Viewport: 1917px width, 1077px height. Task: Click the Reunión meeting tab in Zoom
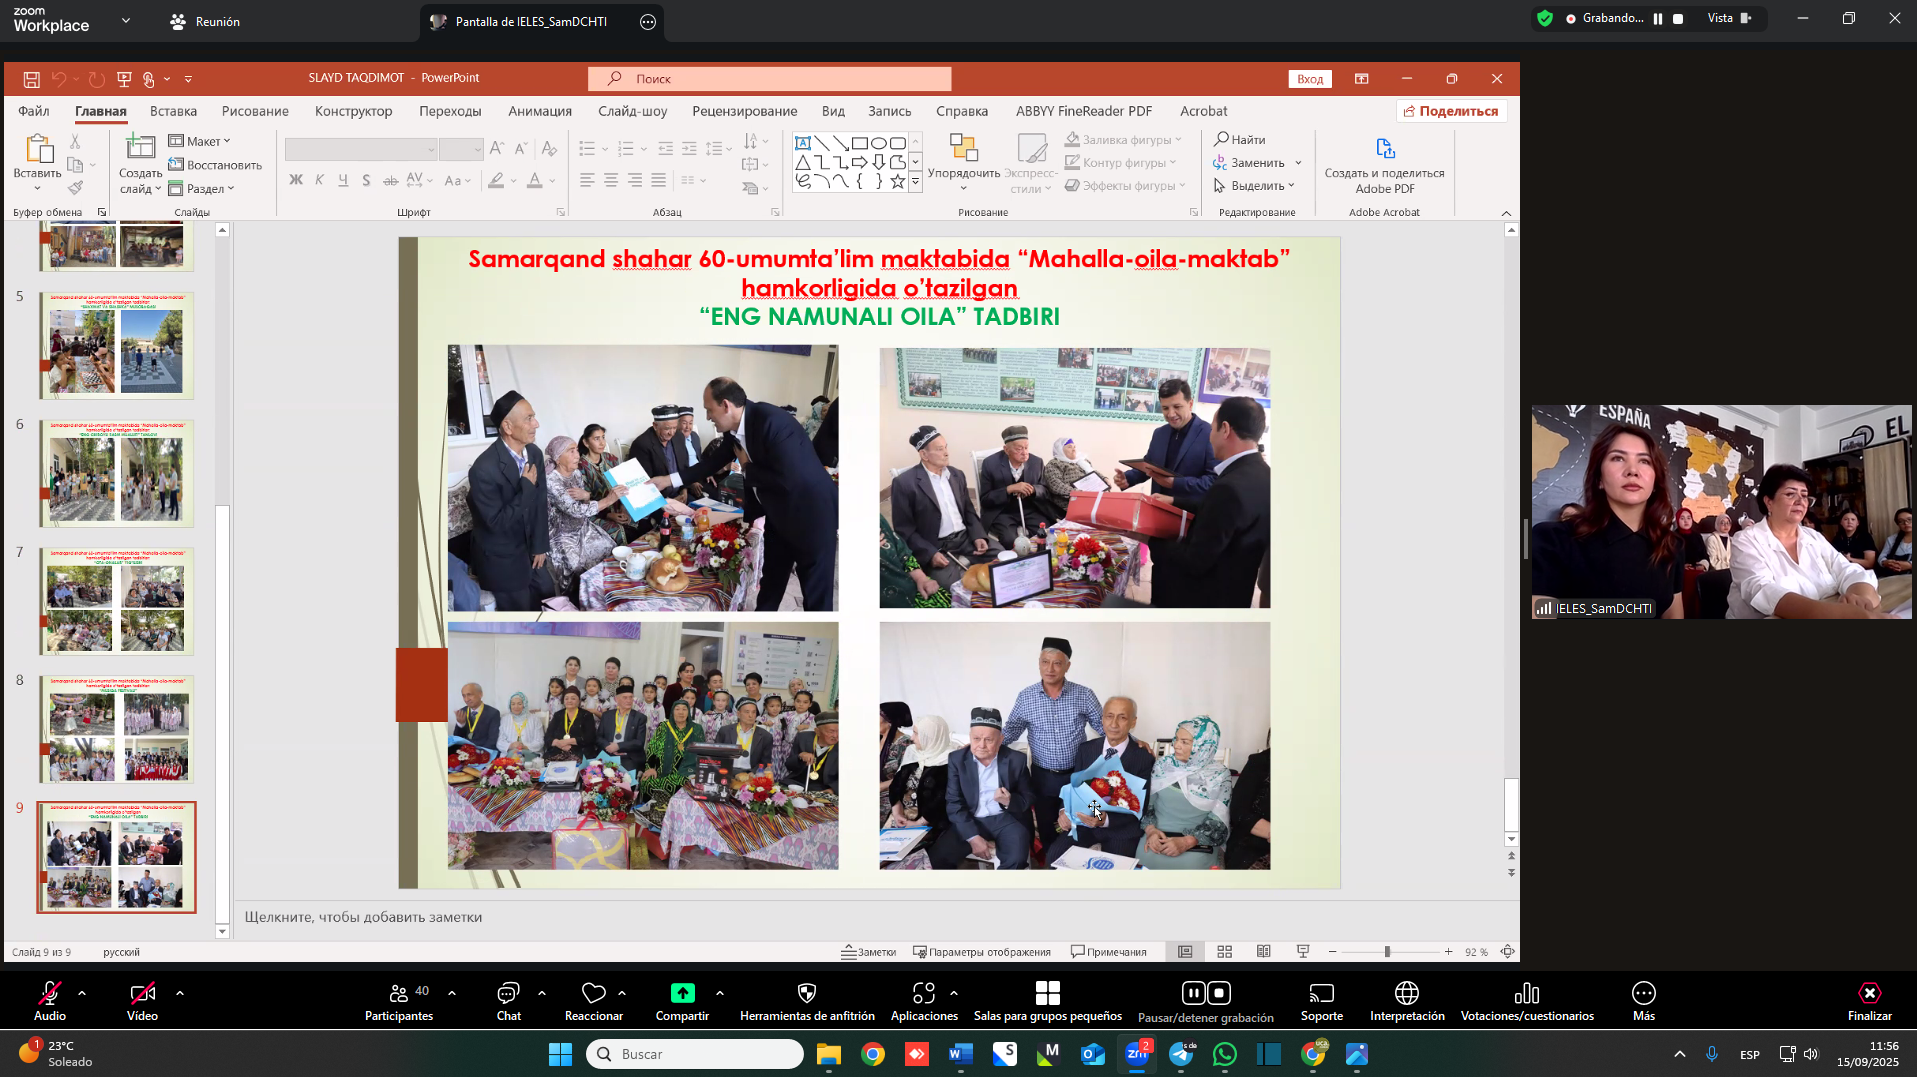(205, 22)
